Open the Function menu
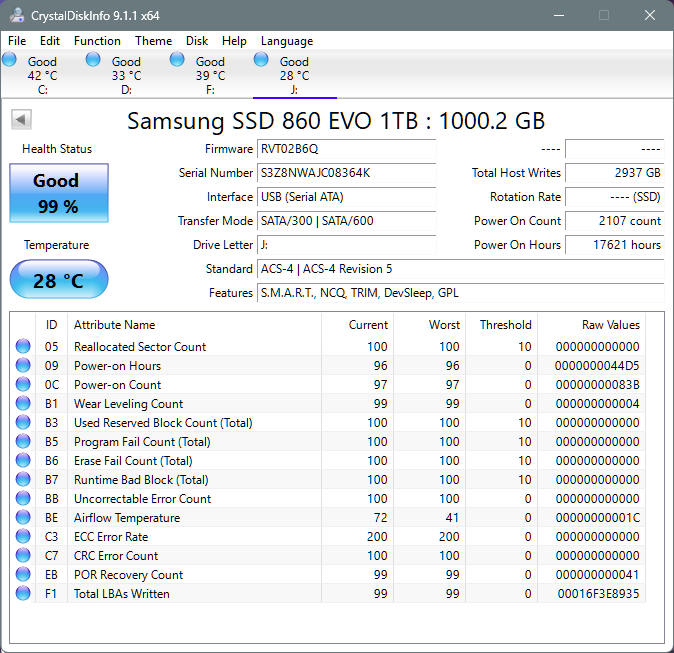 click(x=97, y=41)
